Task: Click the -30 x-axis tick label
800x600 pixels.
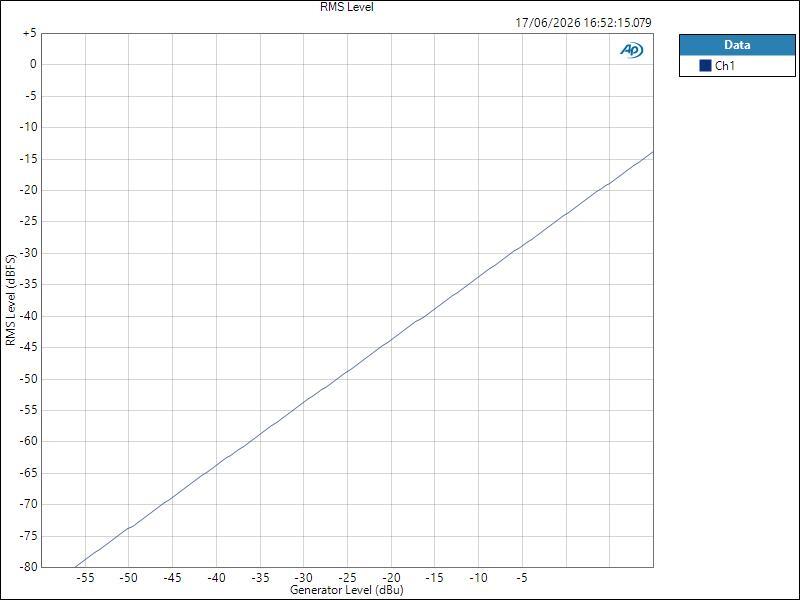Action: [304, 578]
